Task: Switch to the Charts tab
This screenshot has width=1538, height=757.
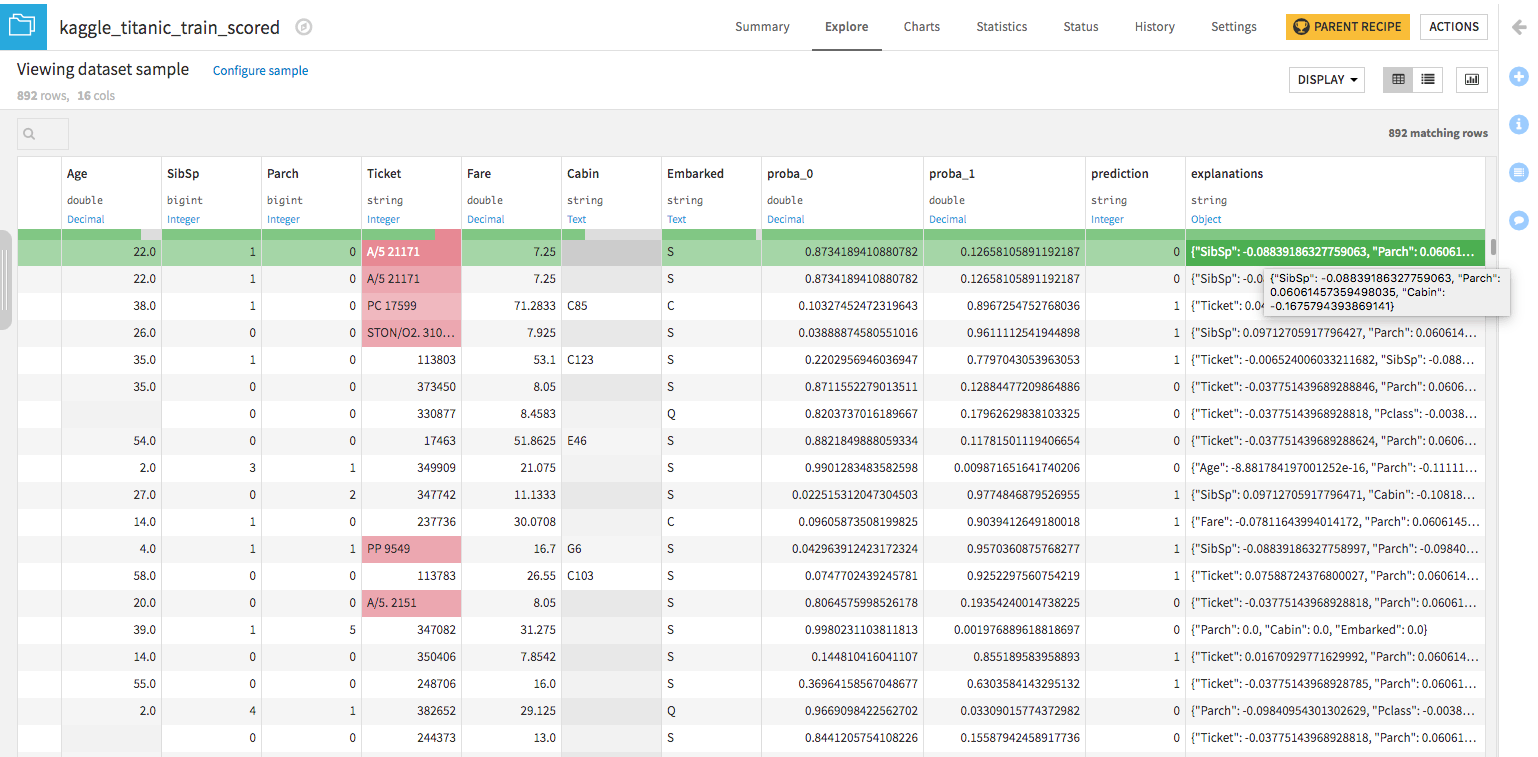Action: point(921,27)
